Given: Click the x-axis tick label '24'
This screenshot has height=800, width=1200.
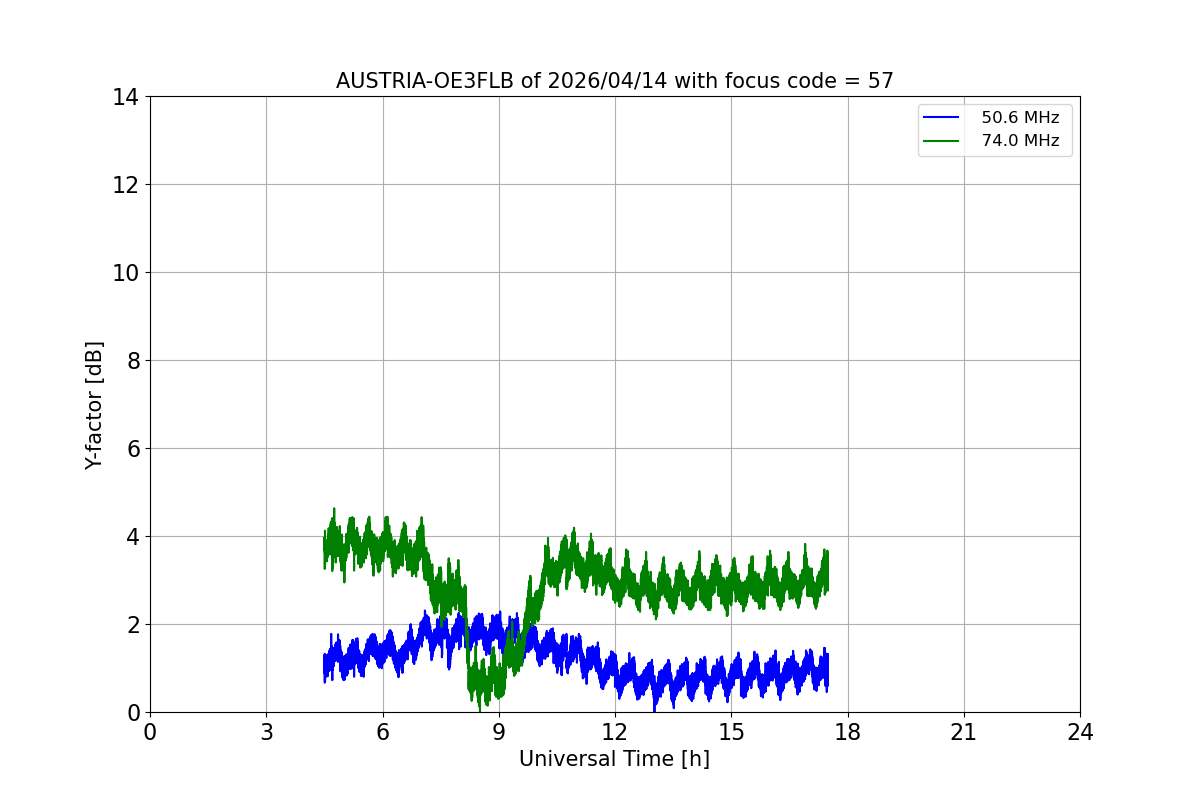Looking at the screenshot, I should coord(1080,732).
